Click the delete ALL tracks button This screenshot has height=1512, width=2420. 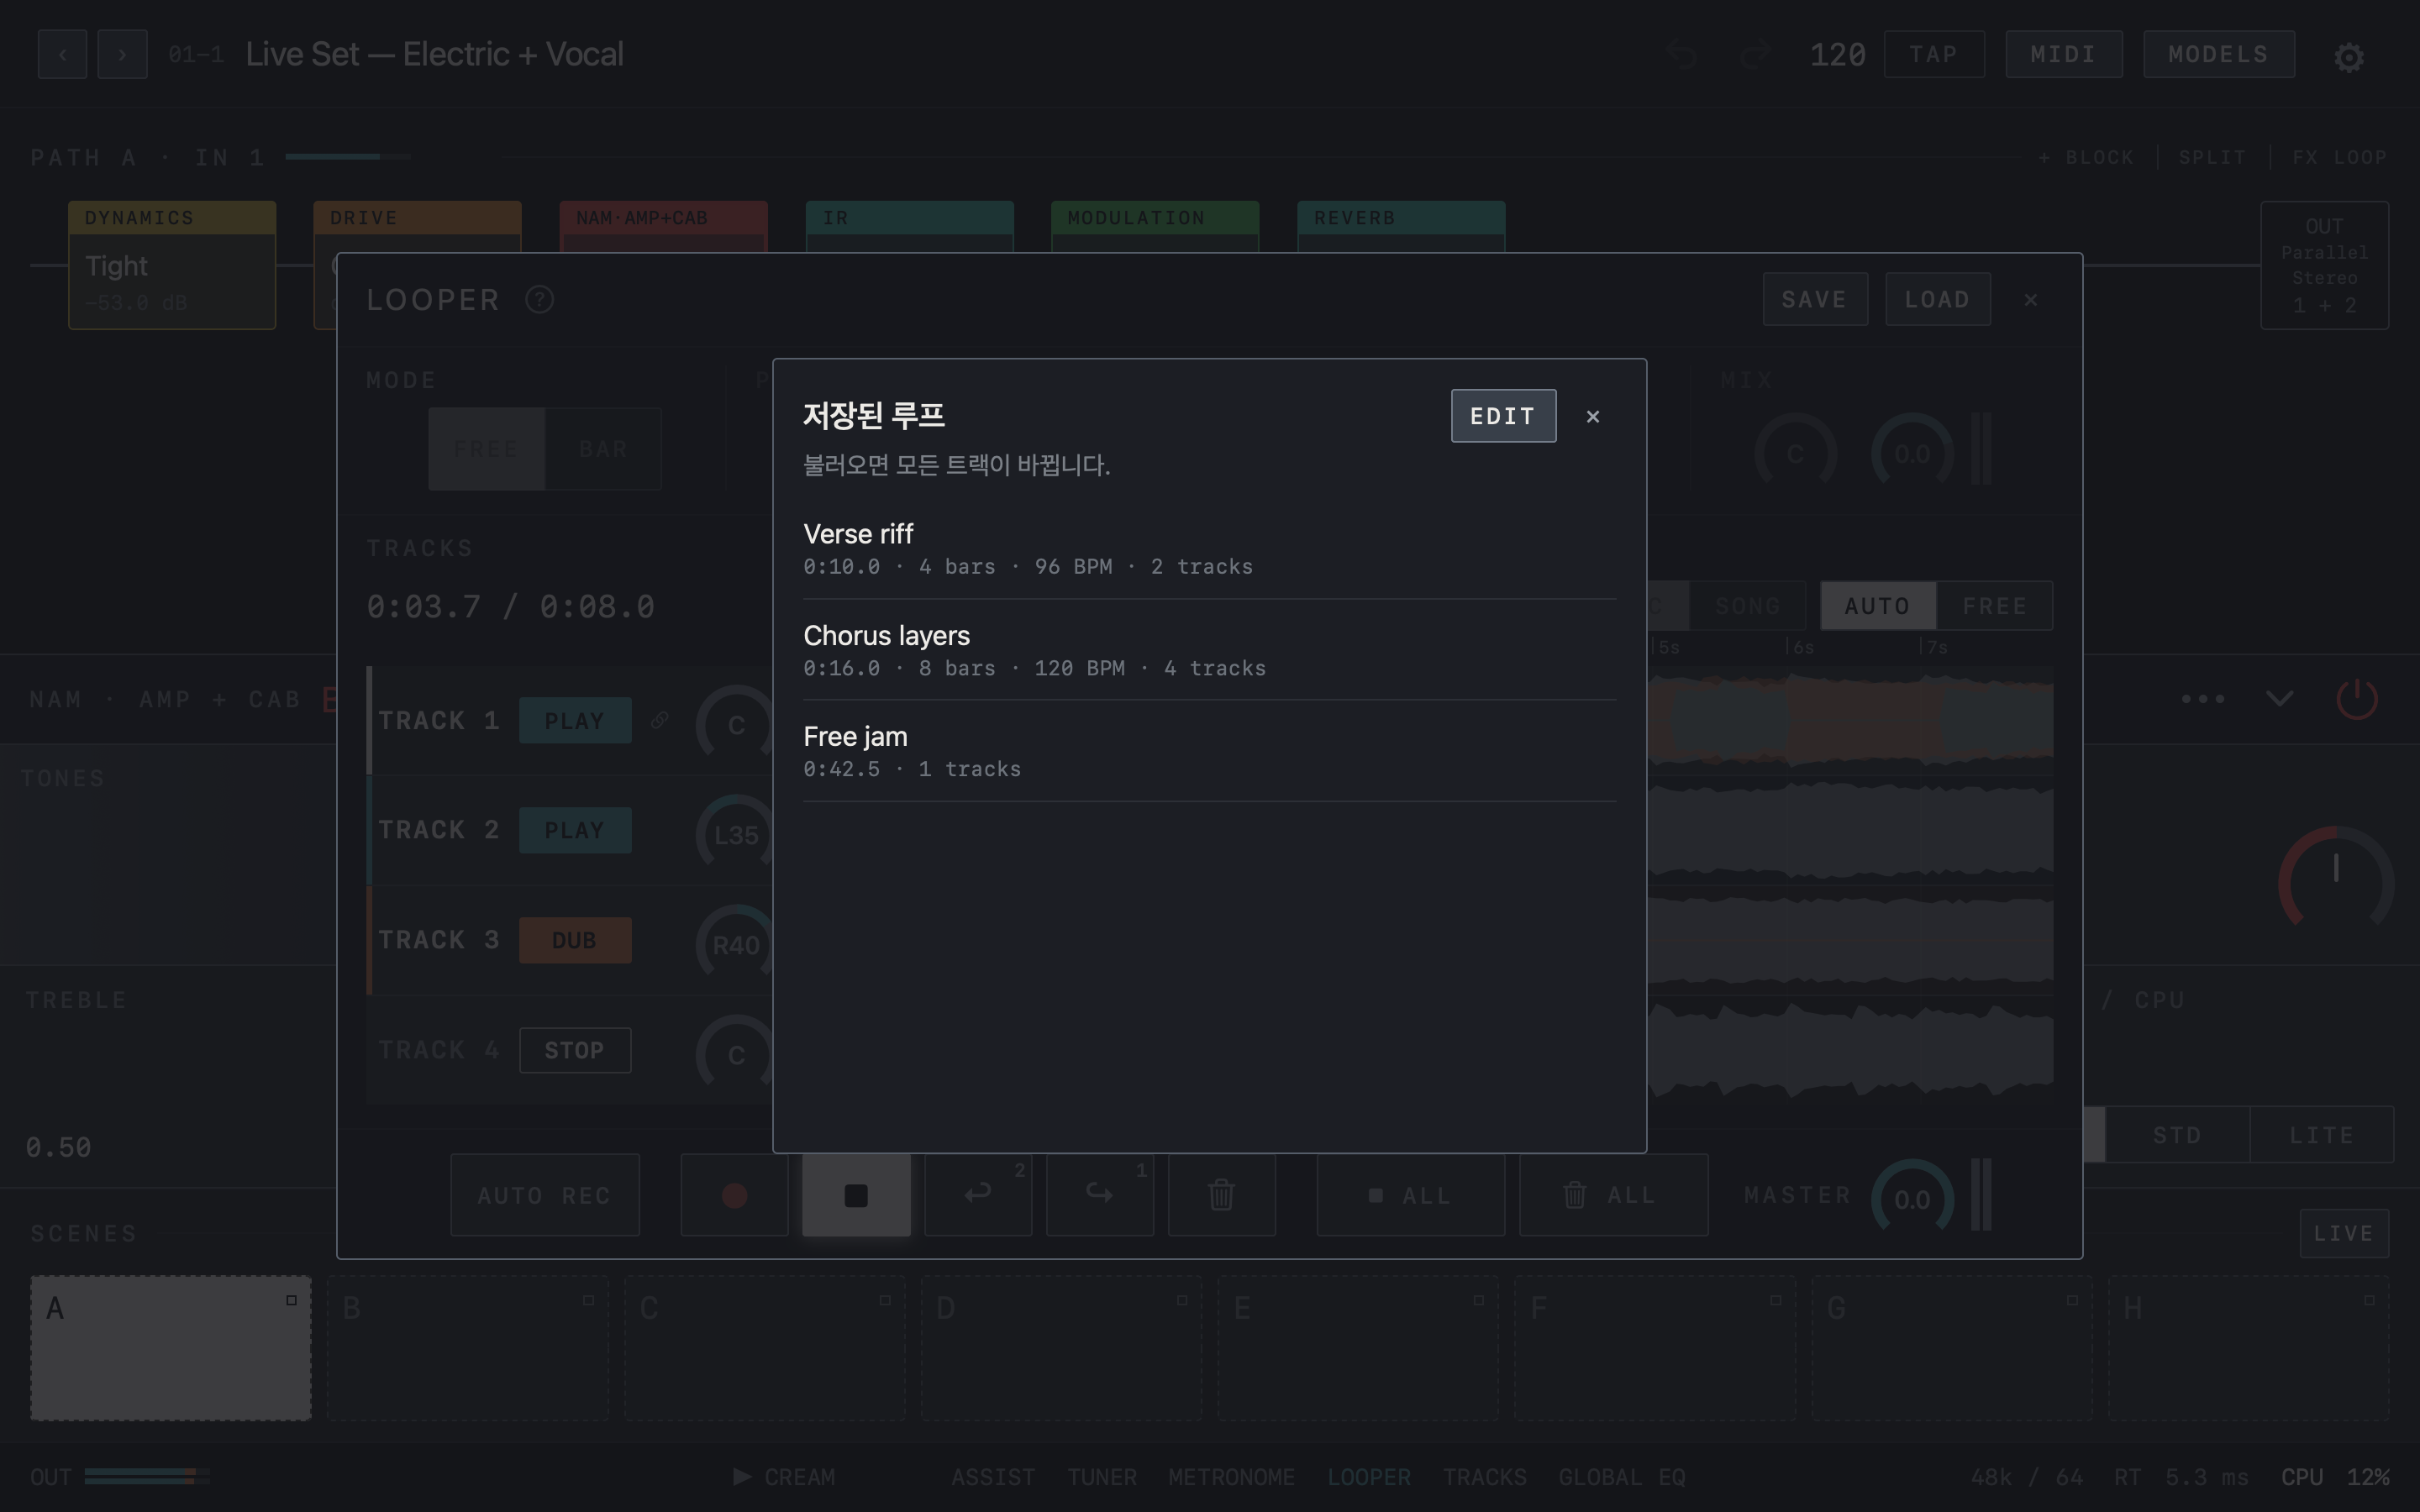pos(1613,1195)
